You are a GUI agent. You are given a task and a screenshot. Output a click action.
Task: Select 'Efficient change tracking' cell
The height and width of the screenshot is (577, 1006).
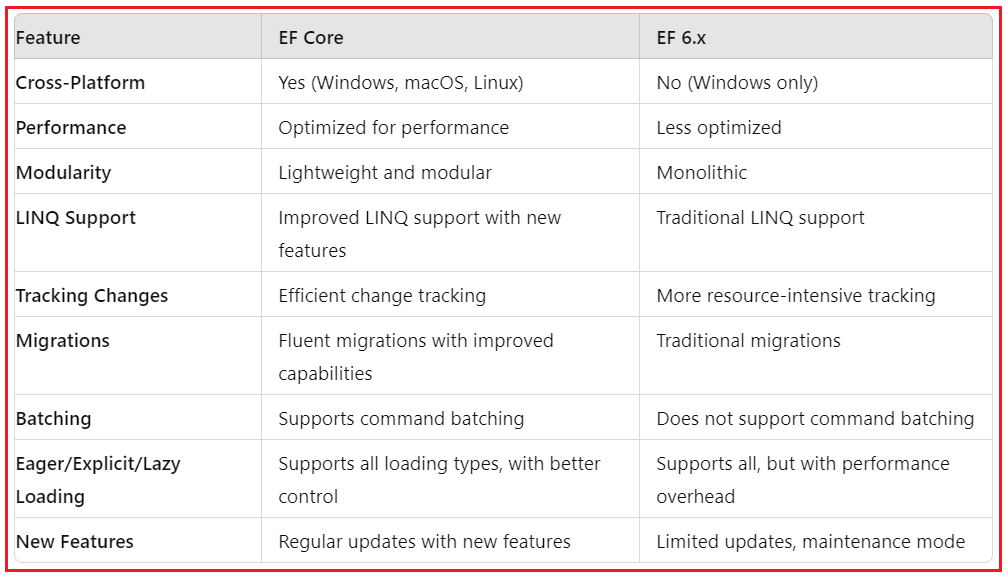[382, 296]
